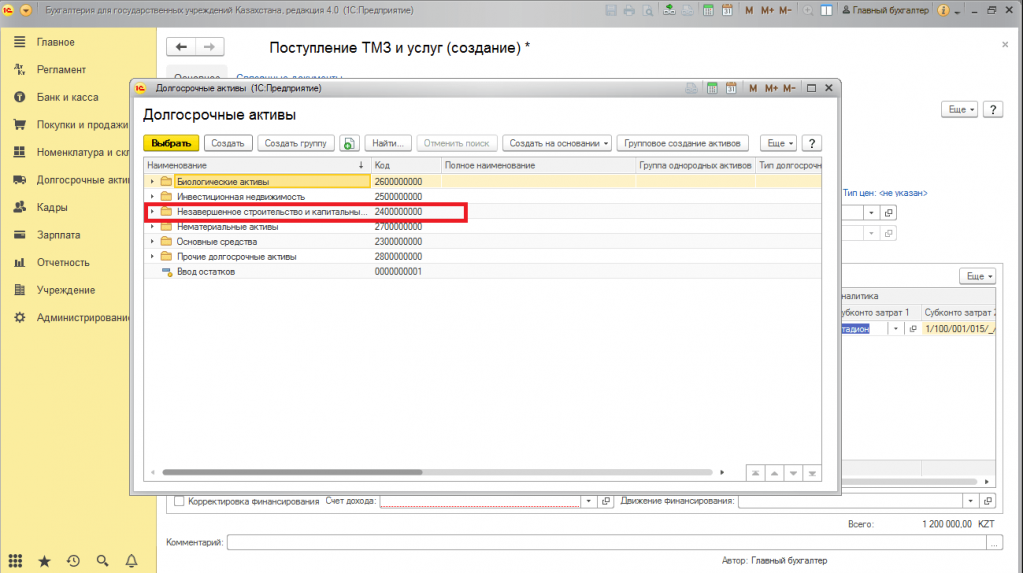
Task: Open the notifications bell icon
Action: click(x=131, y=561)
